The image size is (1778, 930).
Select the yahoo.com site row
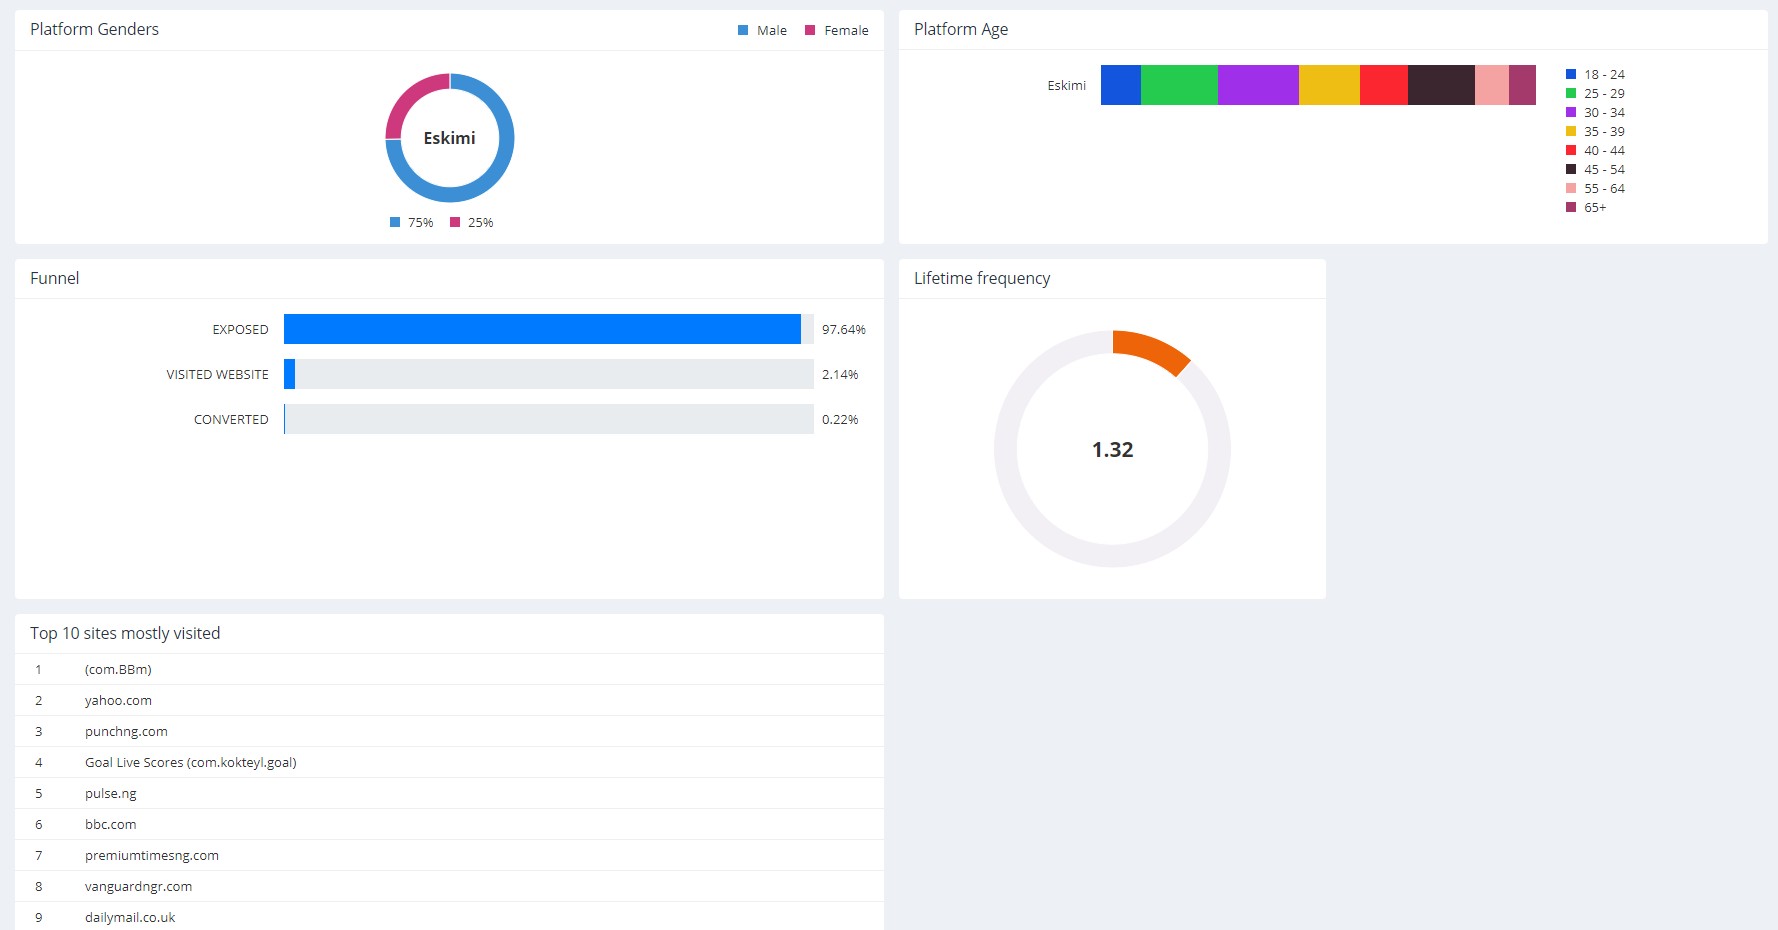pos(449,700)
